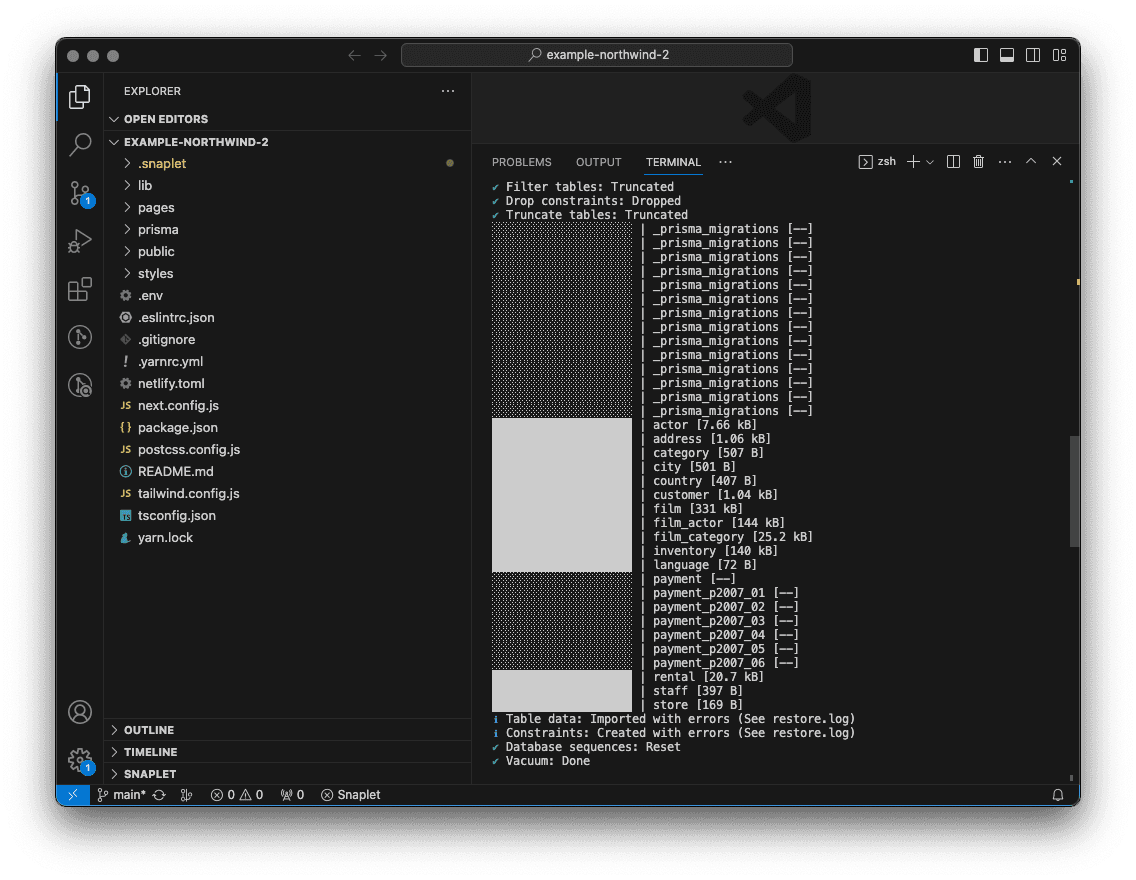
Task: Open the new terminal launch profile dropdown
Action: tap(930, 162)
